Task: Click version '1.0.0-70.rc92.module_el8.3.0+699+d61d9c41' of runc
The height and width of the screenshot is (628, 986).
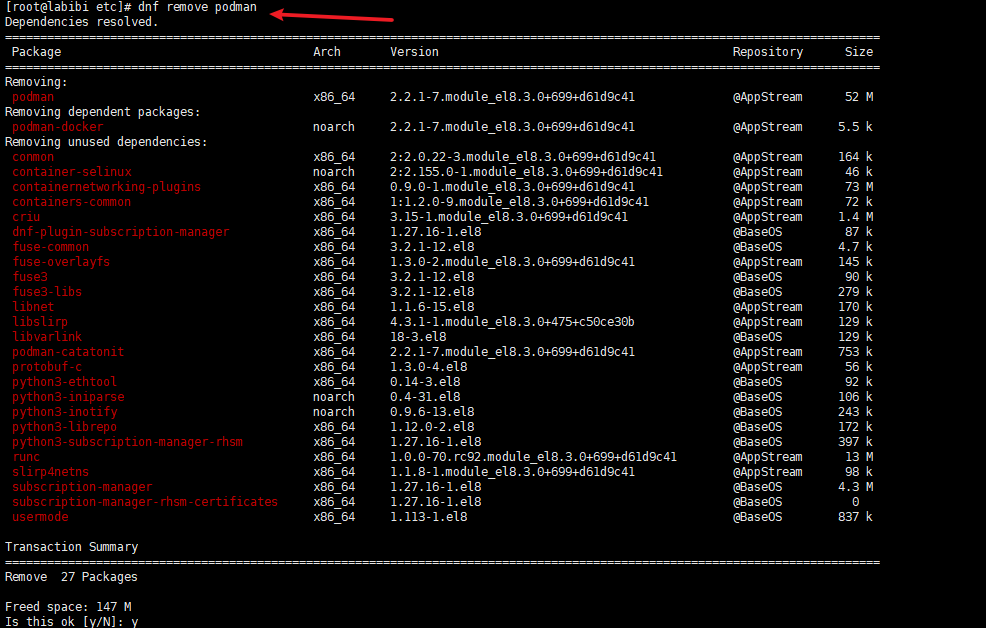Action: pos(533,457)
